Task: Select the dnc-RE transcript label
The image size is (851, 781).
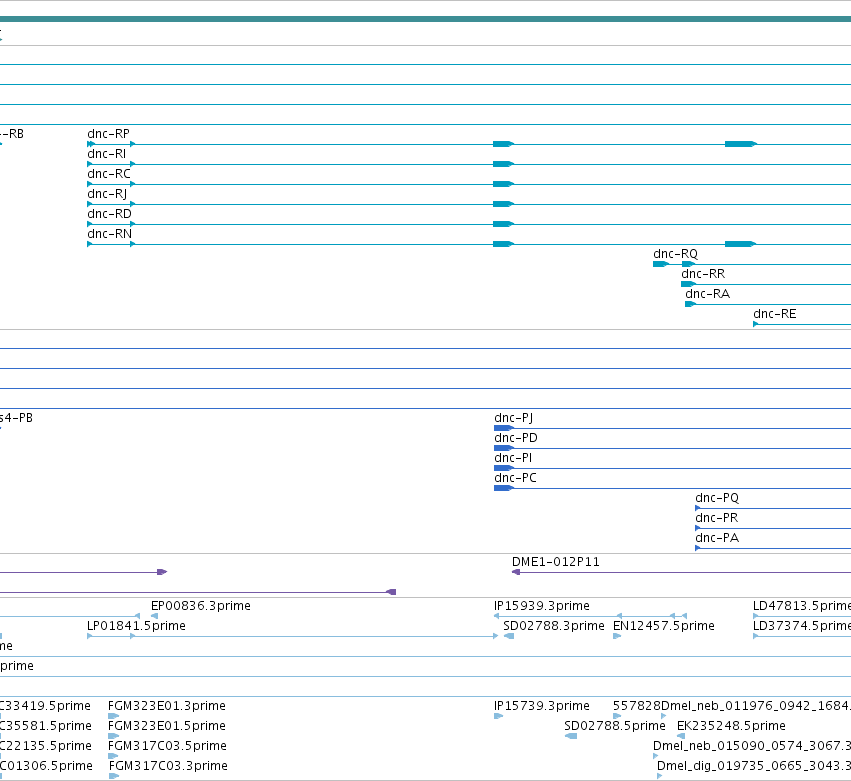Action: pos(774,314)
